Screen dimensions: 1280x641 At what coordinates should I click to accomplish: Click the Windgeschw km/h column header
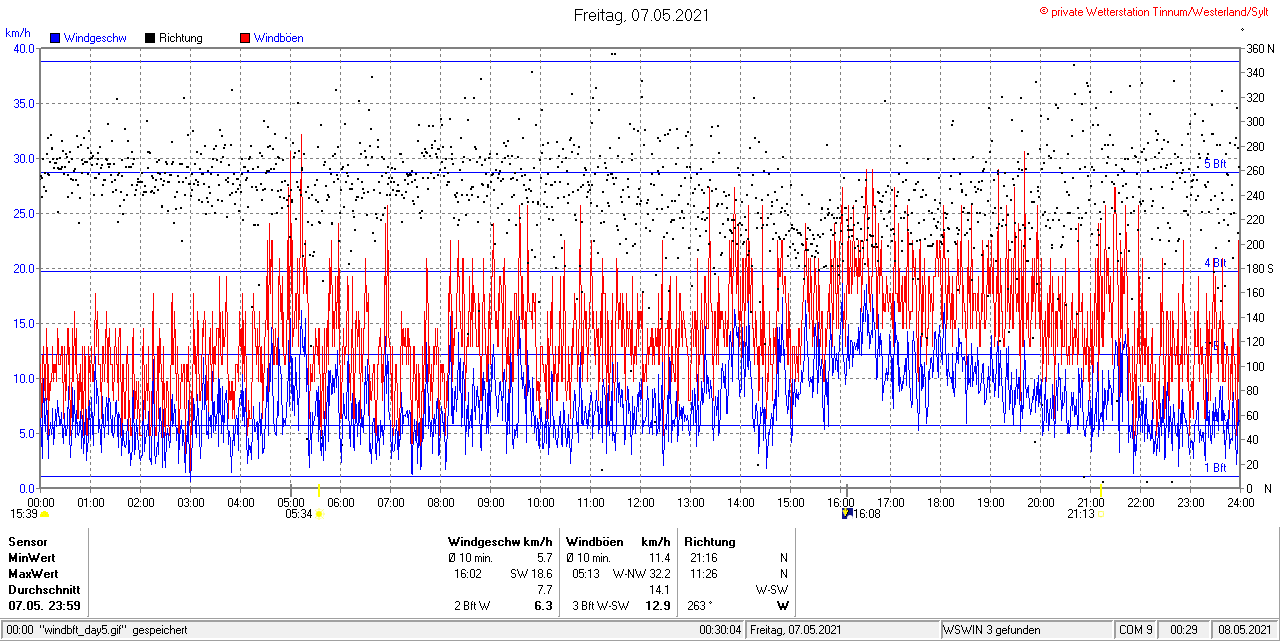pyautogui.click(x=500, y=542)
